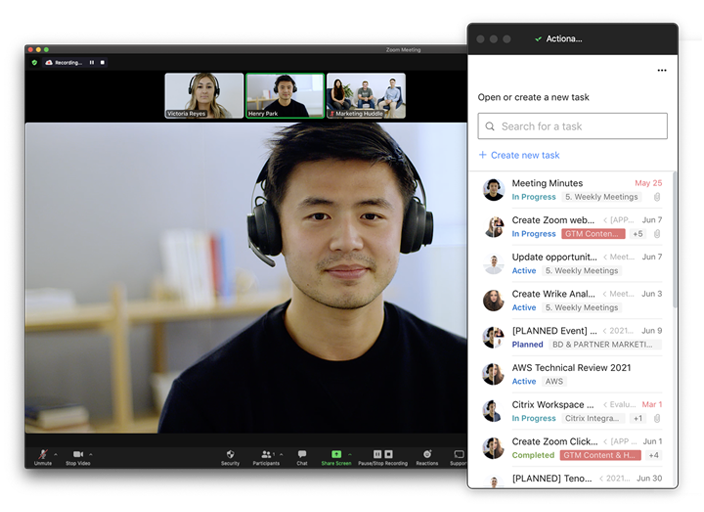Click In Progress status of Meeting Minutes
Image resolution: width=704 pixels, height=512 pixels.
pos(534,197)
